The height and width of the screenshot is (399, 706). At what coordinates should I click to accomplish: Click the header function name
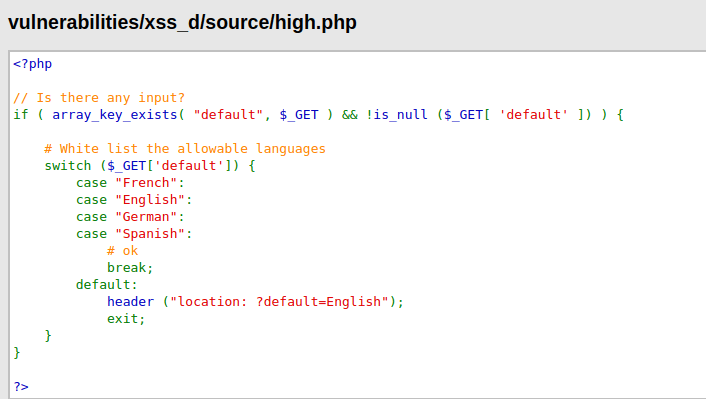(130, 302)
